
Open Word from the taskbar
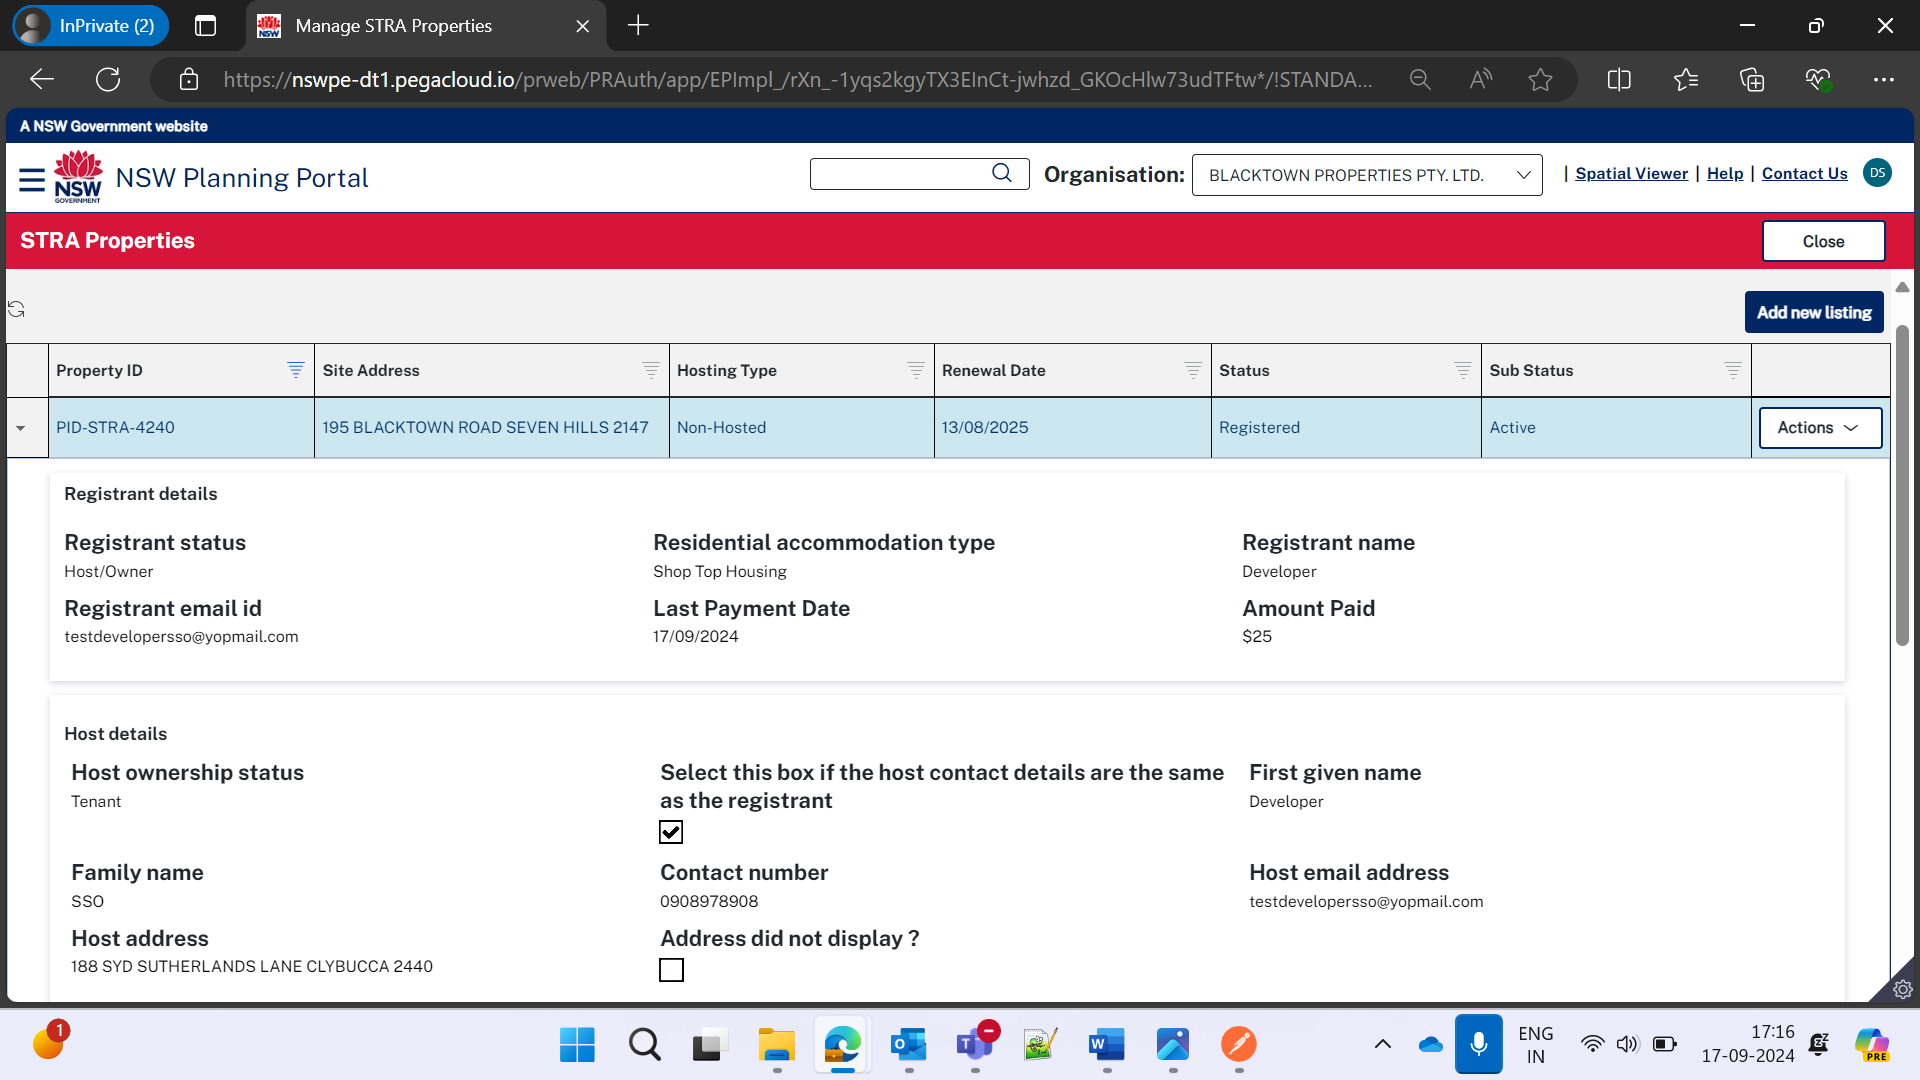[1106, 1045]
